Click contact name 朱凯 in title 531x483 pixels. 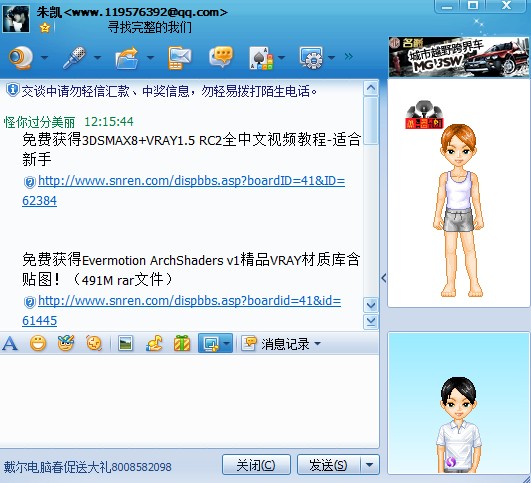(x=49, y=12)
